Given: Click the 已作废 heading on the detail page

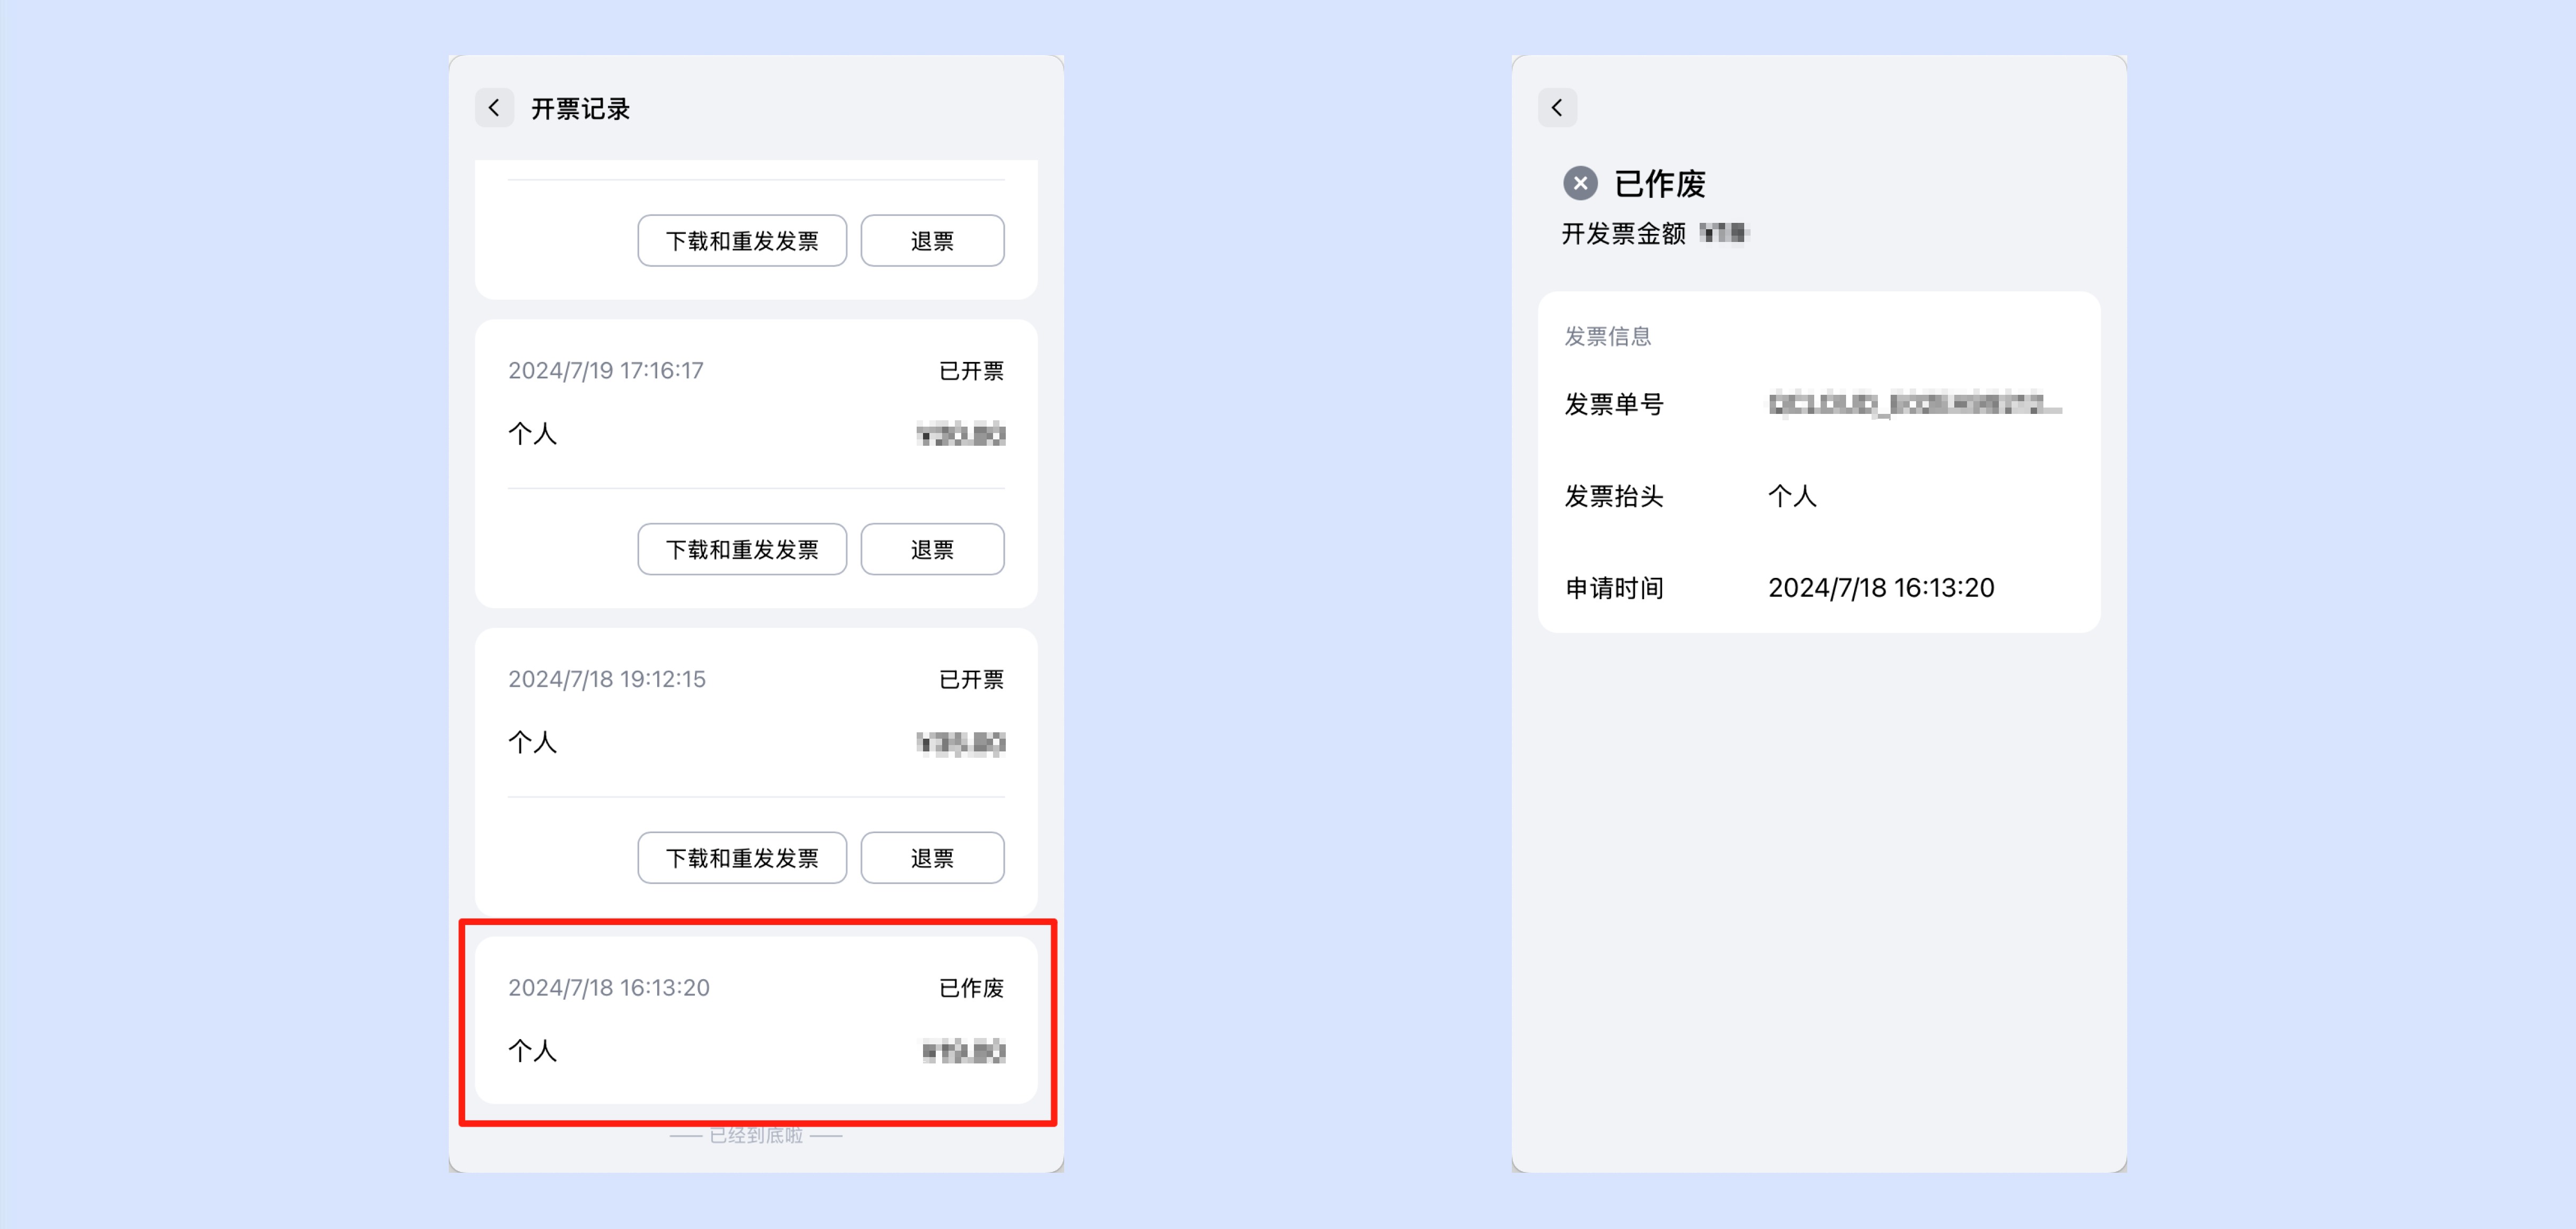Looking at the screenshot, I should pos(1660,184).
